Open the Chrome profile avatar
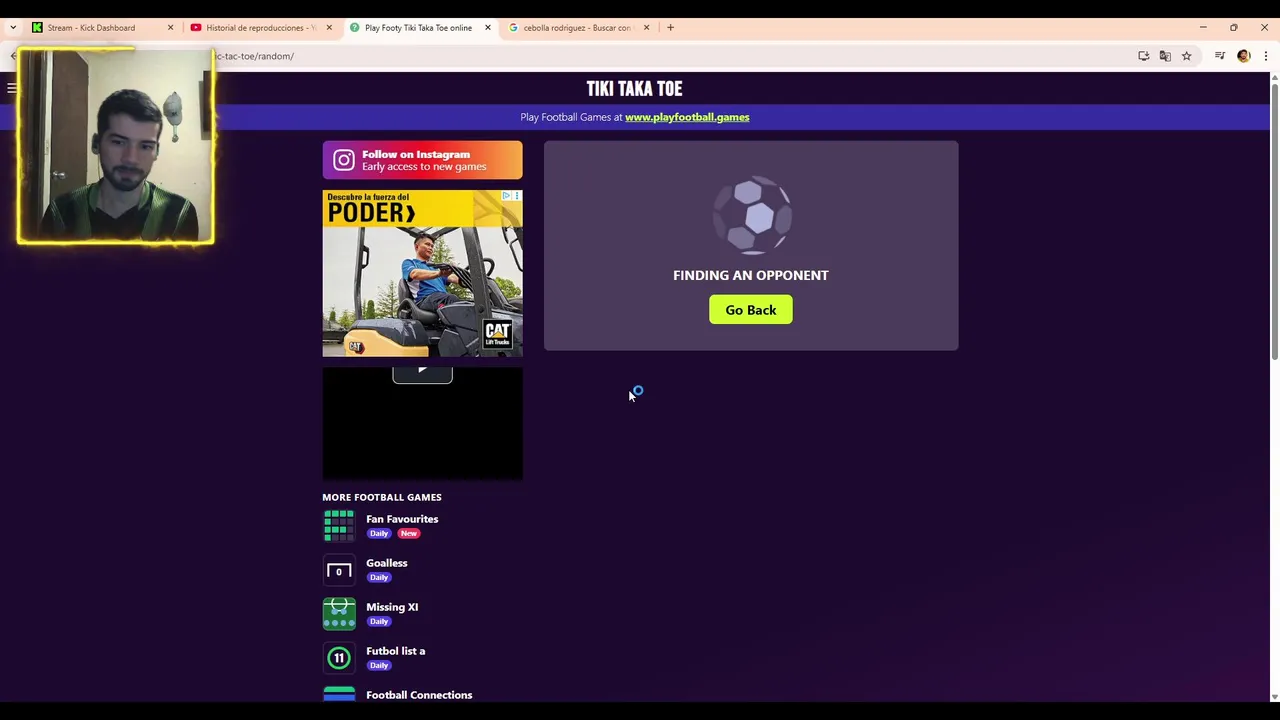Viewport: 1280px width, 720px height. pyautogui.click(x=1244, y=56)
